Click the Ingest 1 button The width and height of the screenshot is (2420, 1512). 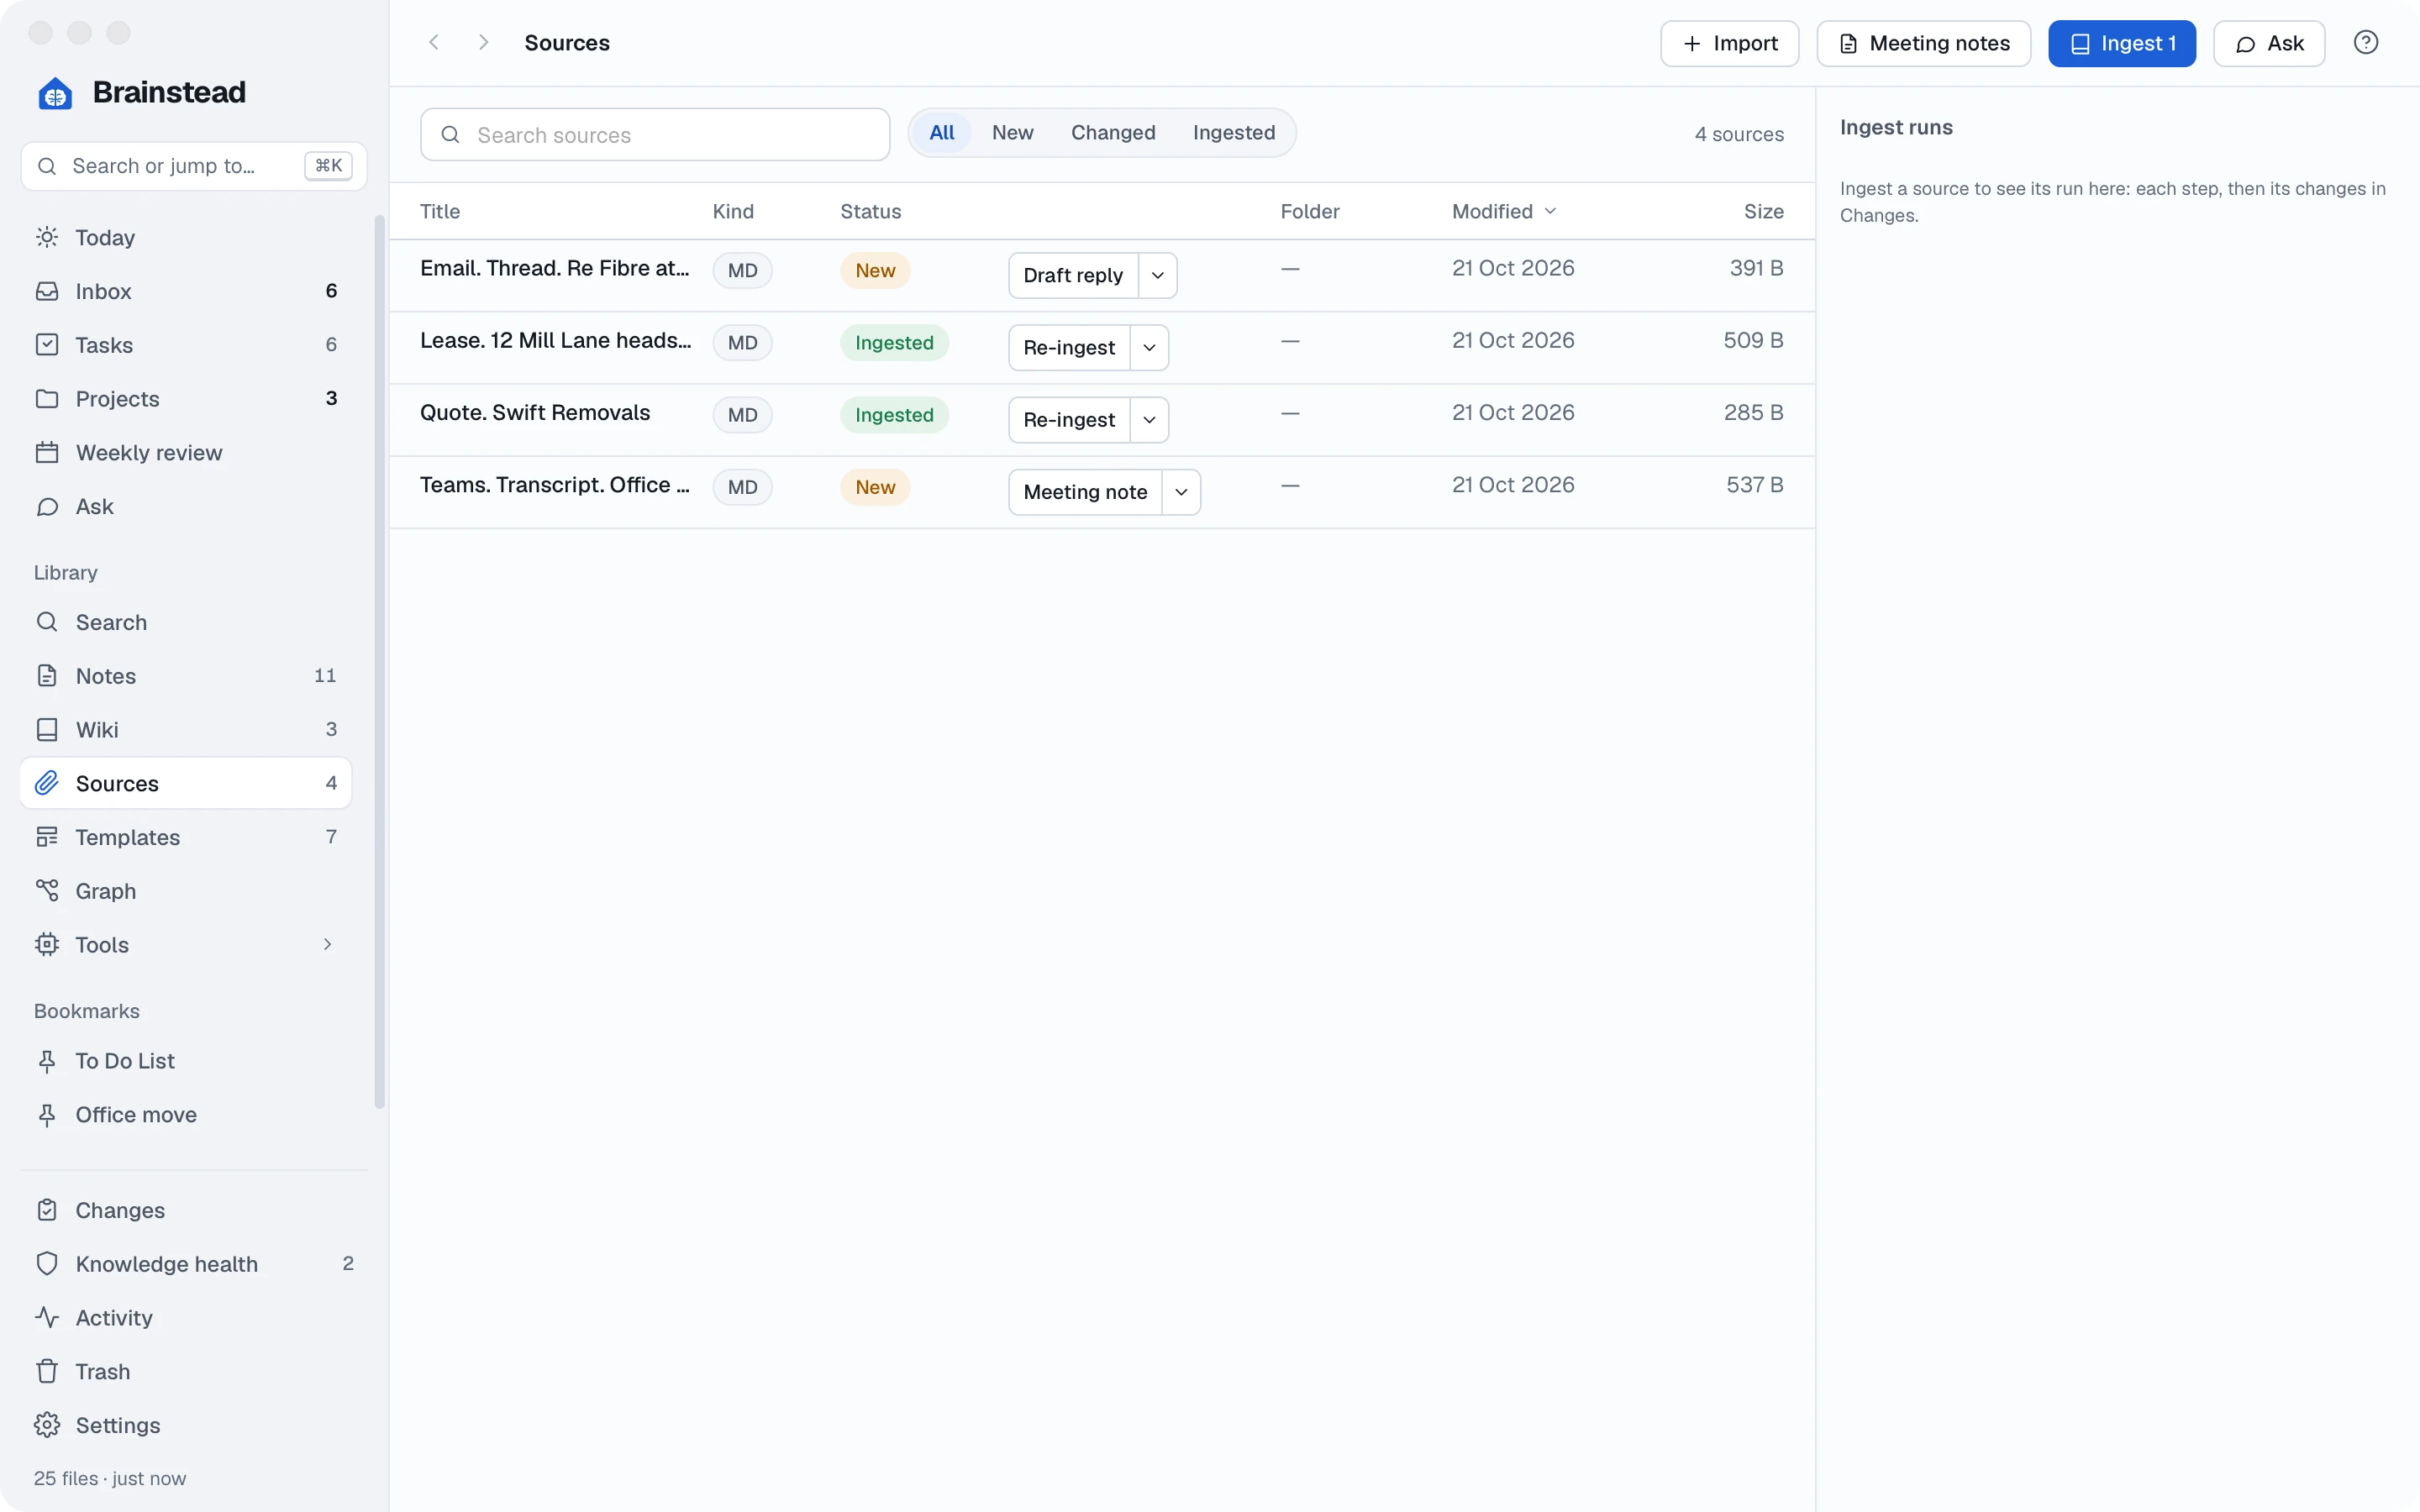pos(2121,44)
